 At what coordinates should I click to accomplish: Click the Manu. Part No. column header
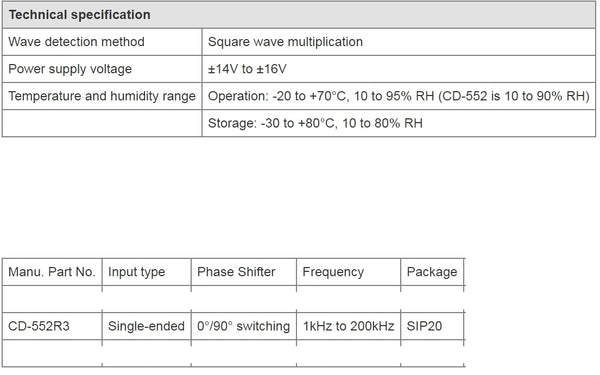click(x=52, y=272)
